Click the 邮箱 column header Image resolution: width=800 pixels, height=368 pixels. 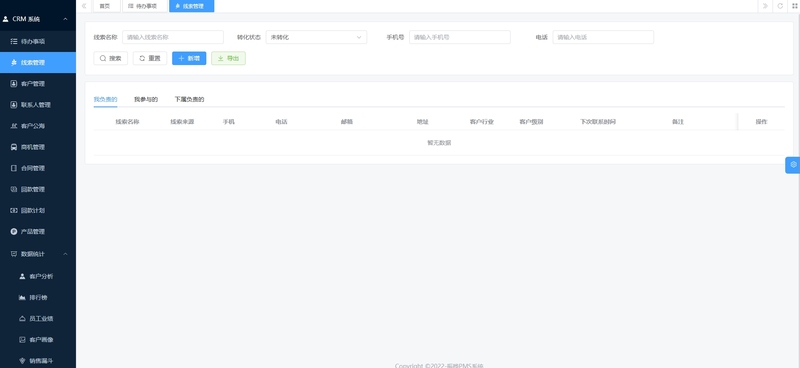(347, 122)
